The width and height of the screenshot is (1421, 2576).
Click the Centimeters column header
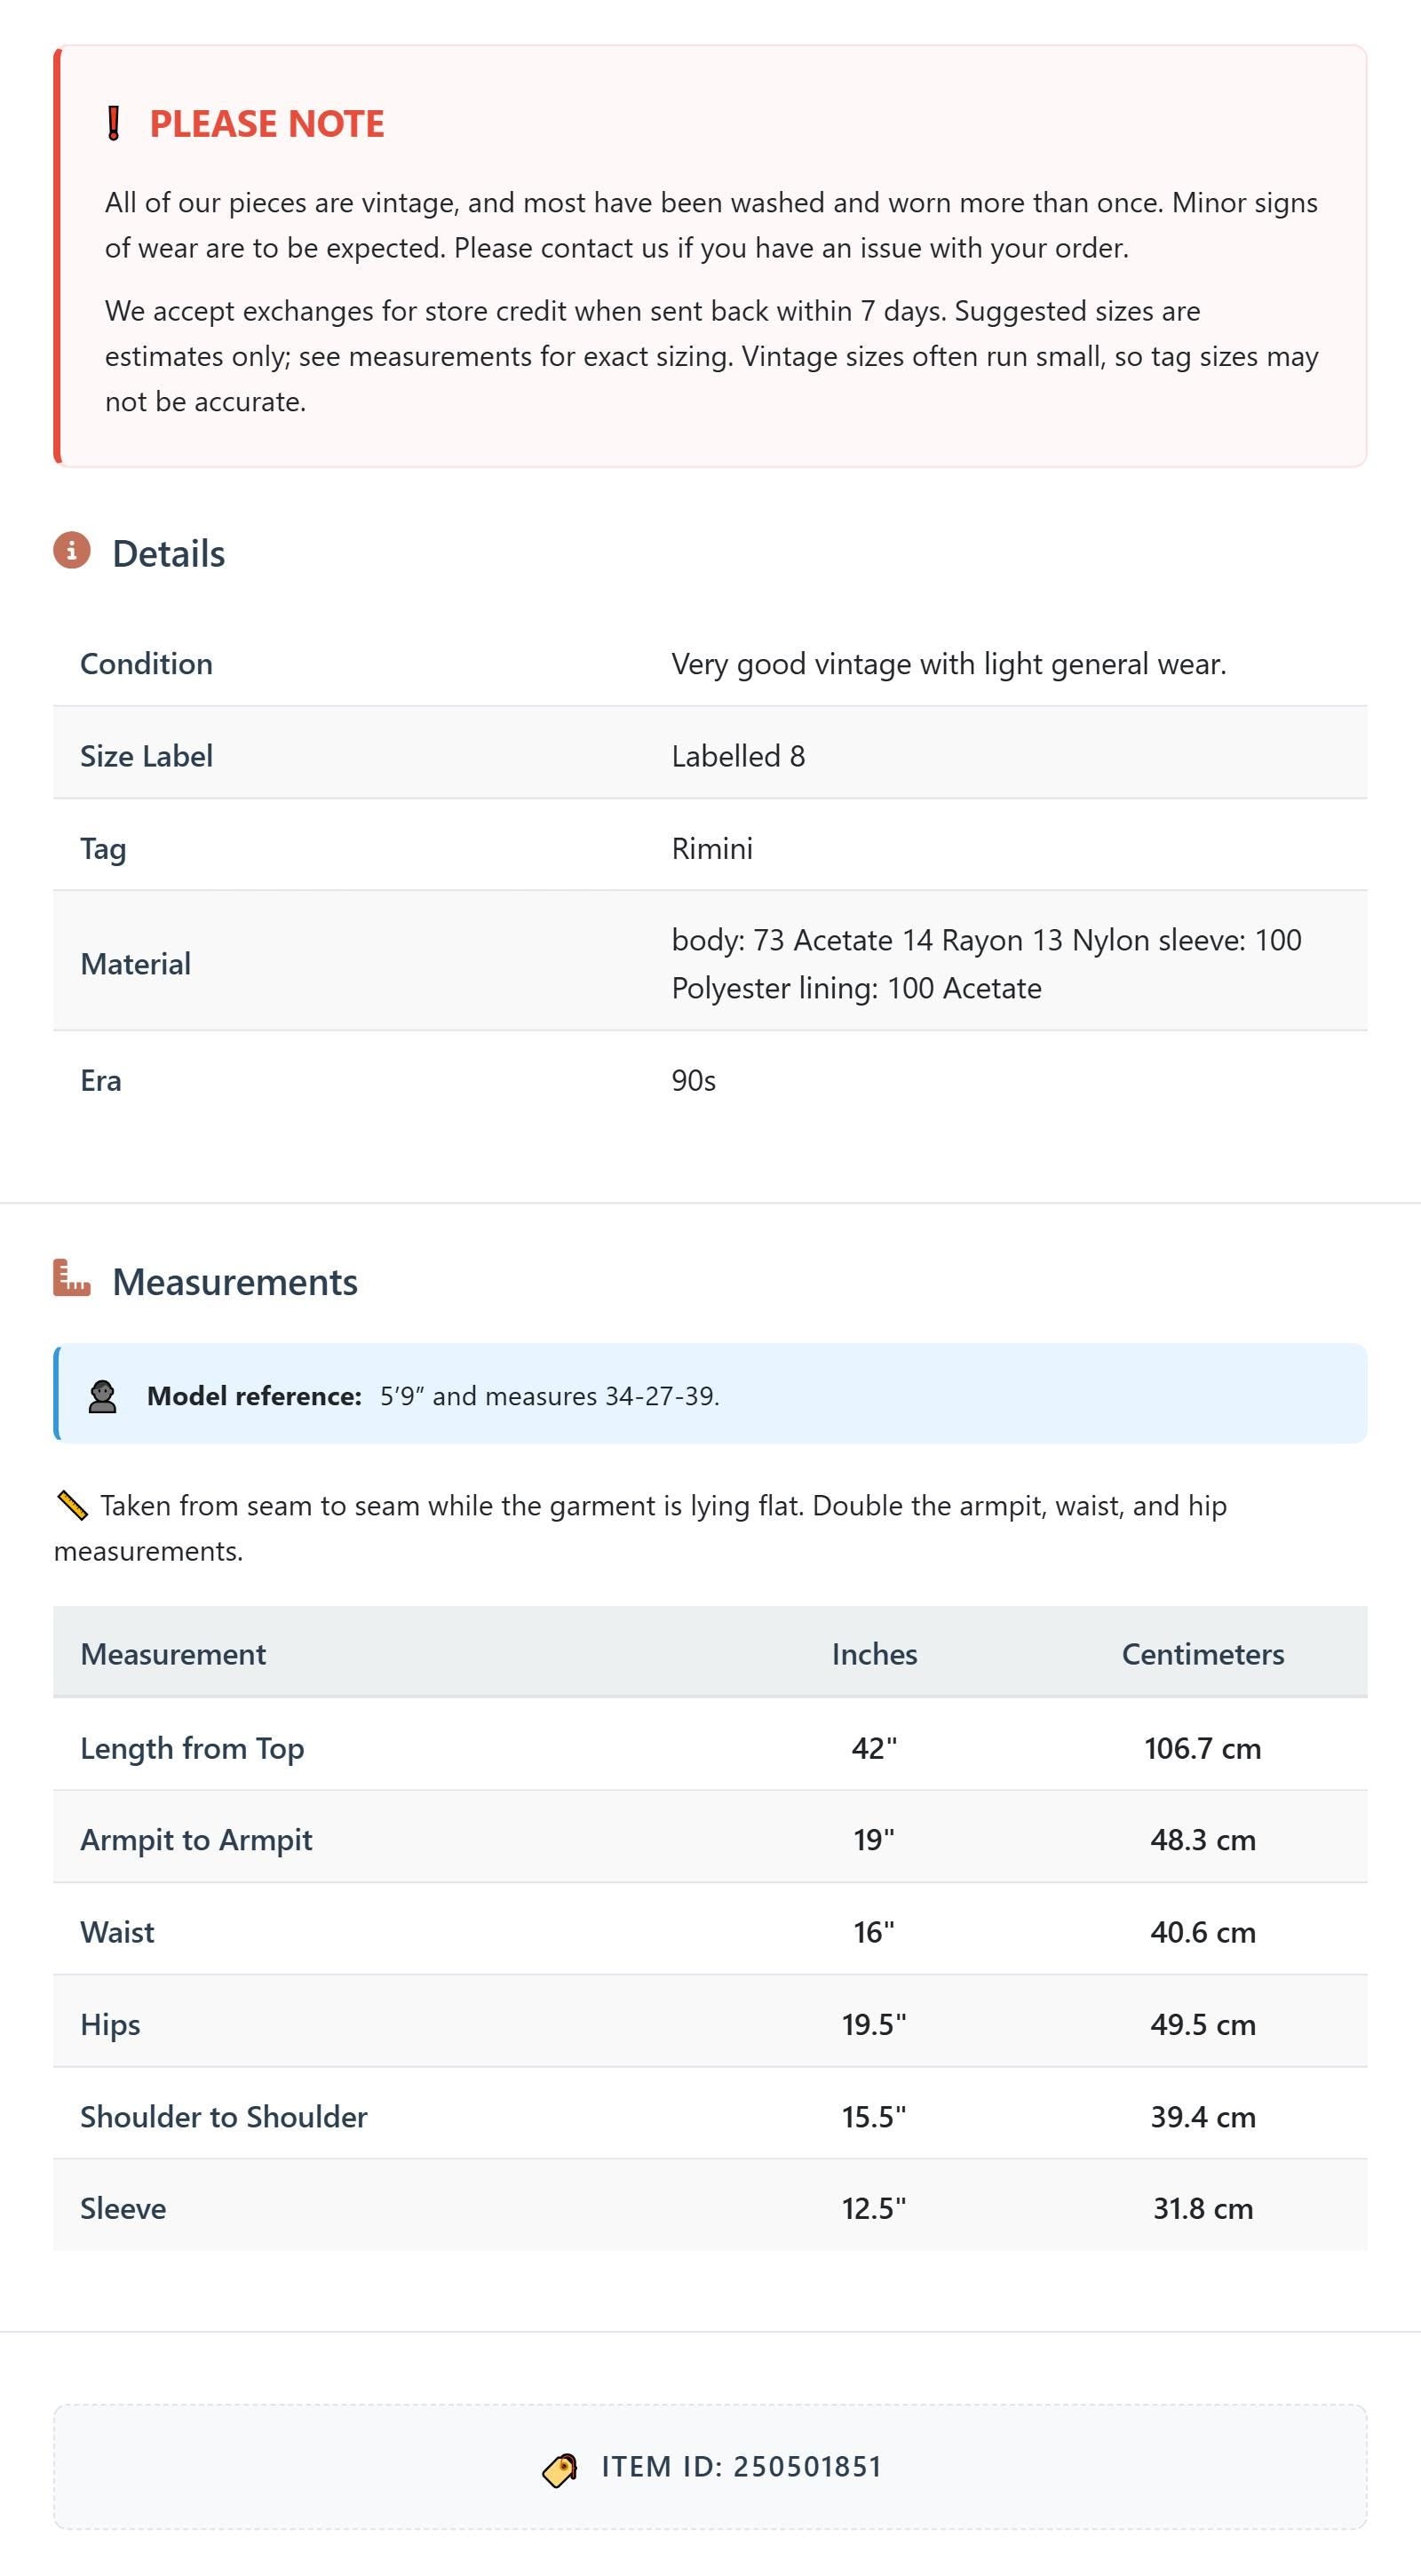(1203, 1654)
